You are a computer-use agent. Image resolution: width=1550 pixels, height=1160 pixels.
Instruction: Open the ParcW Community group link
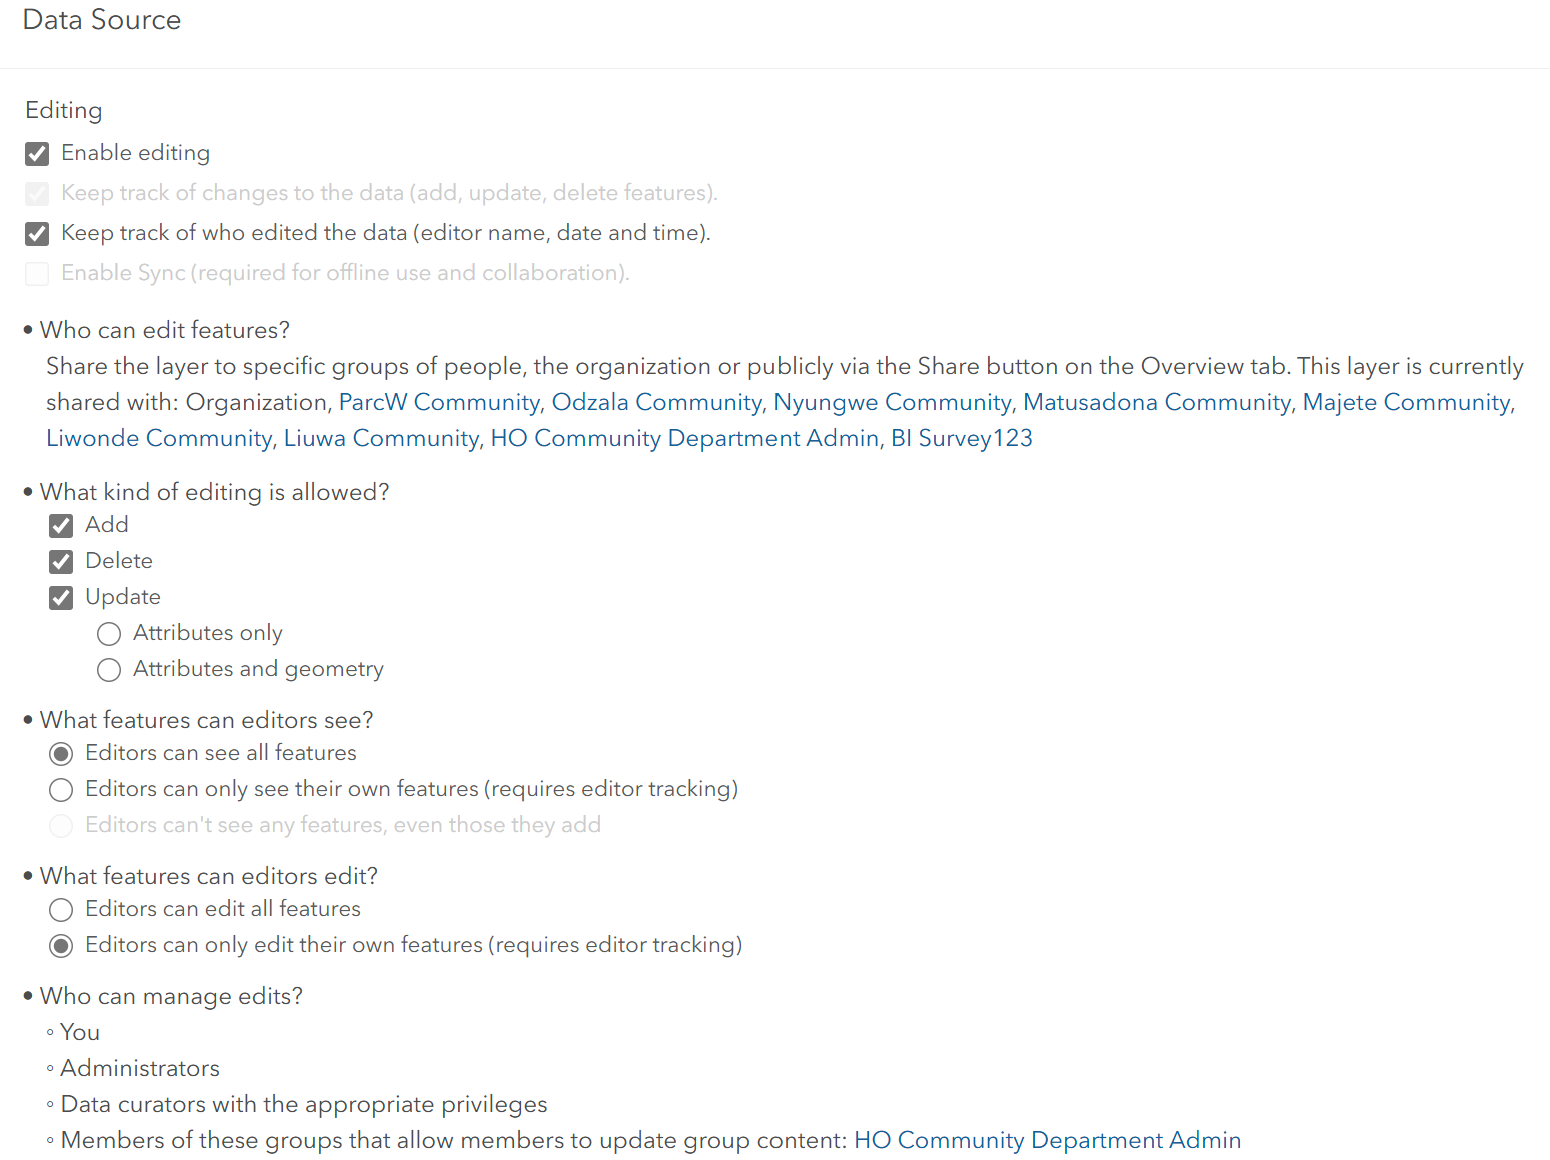pos(438,402)
